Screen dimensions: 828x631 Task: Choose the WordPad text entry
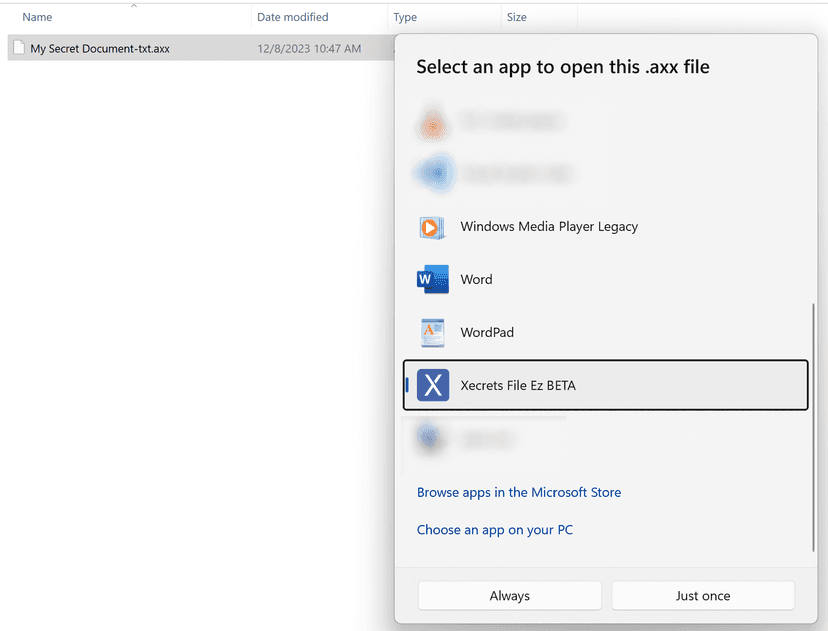click(x=487, y=333)
